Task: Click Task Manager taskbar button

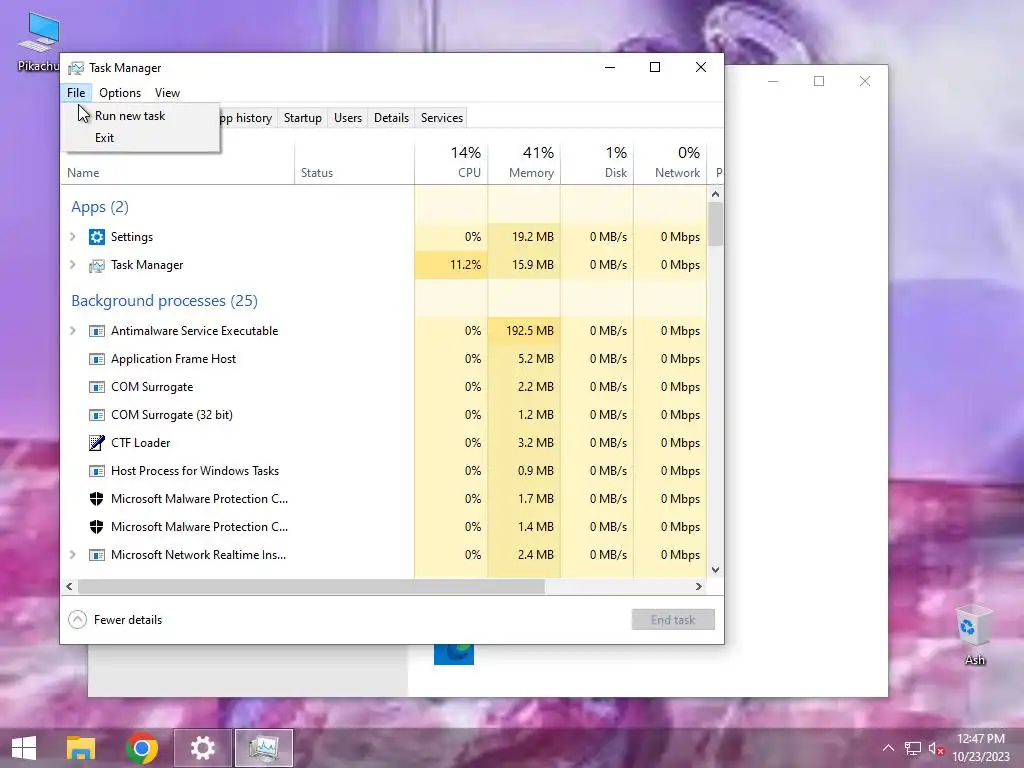Action: pyautogui.click(x=264, y=748)
